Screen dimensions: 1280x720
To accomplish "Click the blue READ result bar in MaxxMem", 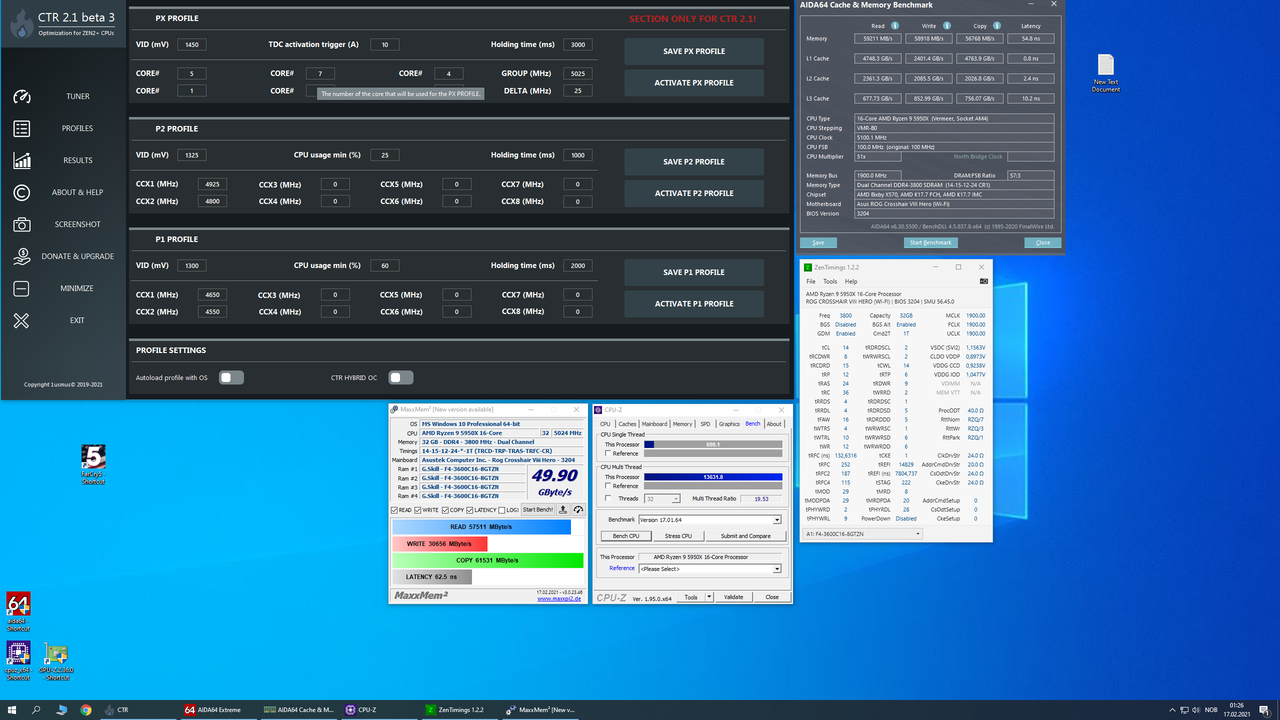I will 481,527.
